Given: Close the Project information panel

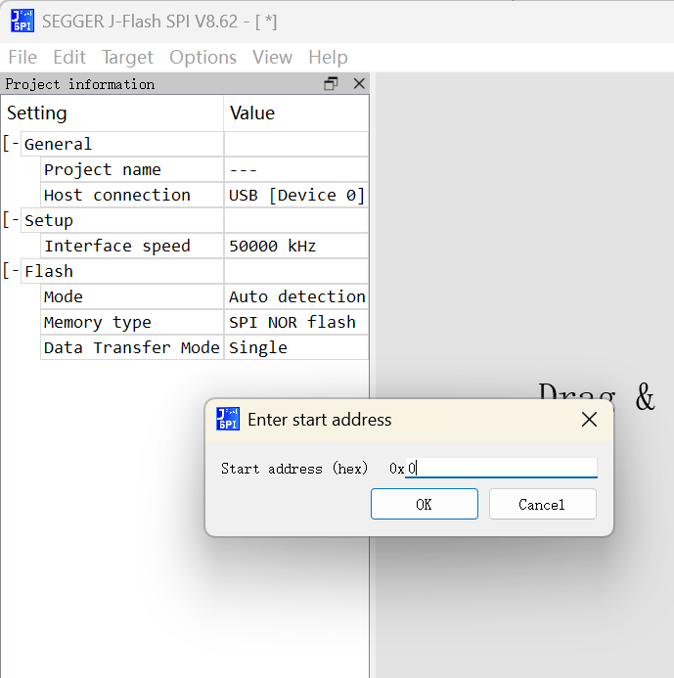Looking at the screenshot, I should click(x=359, y=84).
